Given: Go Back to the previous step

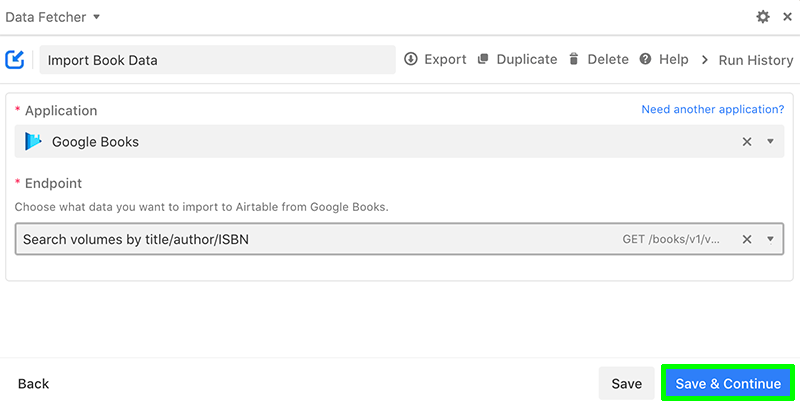Looking at the screenshot, I should click(34, 384).
